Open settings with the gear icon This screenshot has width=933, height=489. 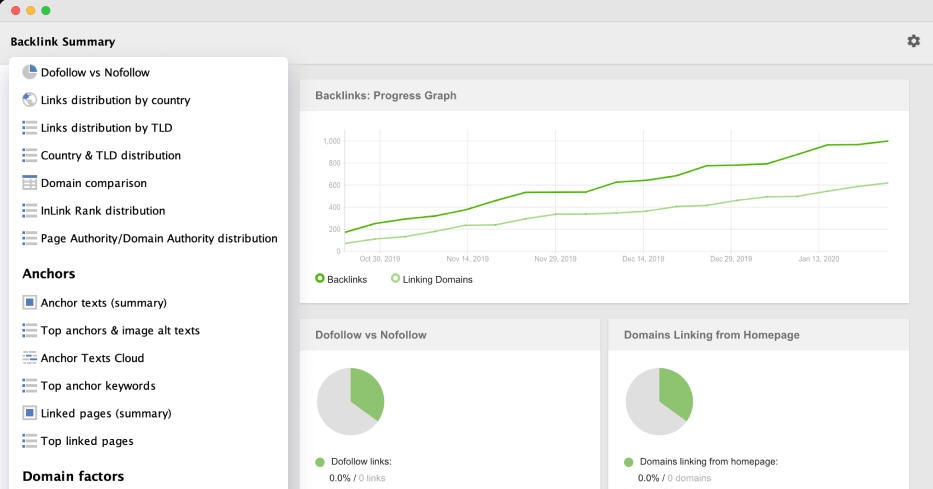913,41
